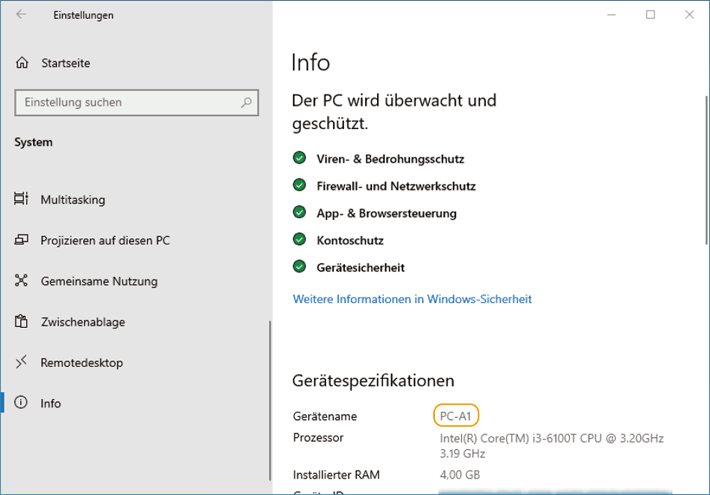Image resolution: width=710 pixels, height=495 pixels.
Task: Open Weitere Informationen in Windows-Sicherheit link
Action: coord(412,299)
